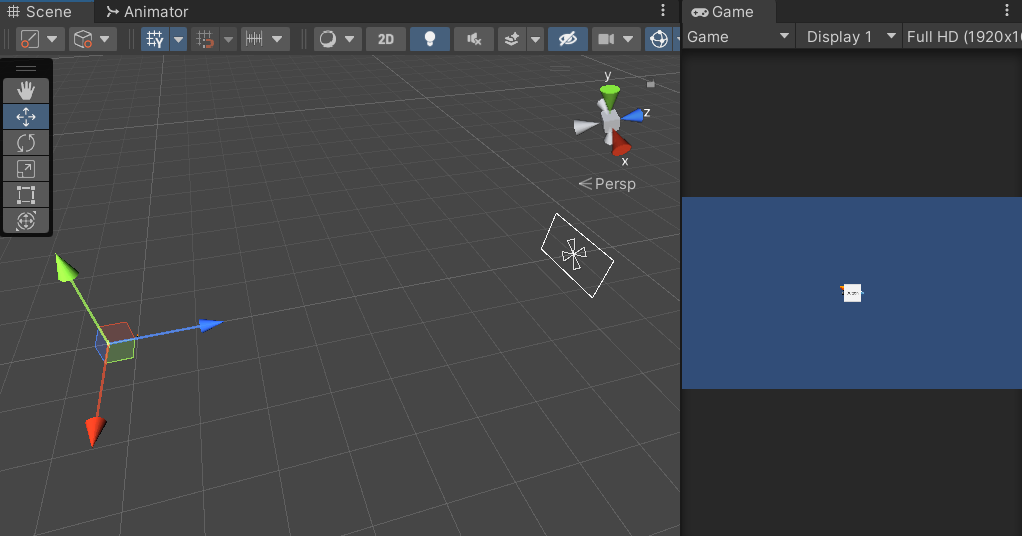The width and height of the screenshot is (1022, 536).
Task: Click the blue Z-axis move handle arrow
Action: pos(211,324)
